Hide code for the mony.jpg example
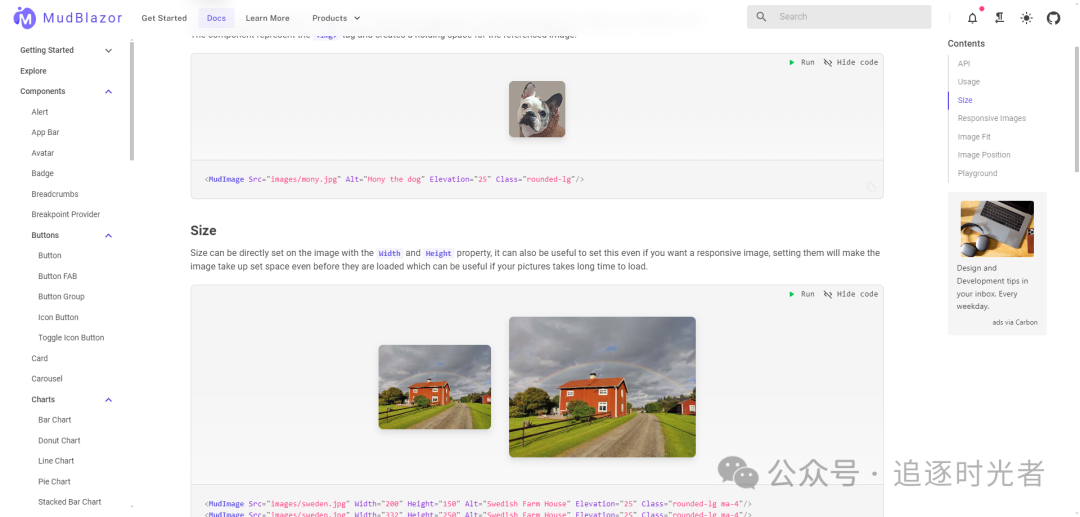1080x517 pixels. [x=851, y=62]
